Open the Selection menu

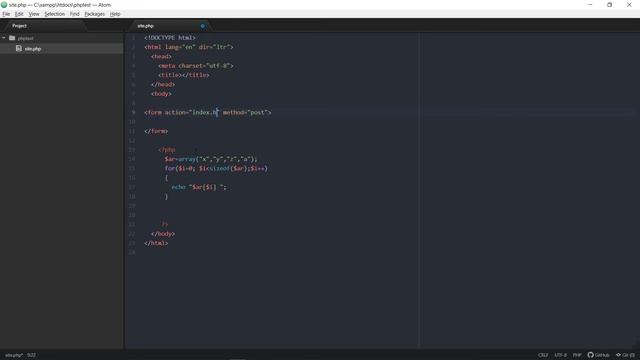[x=55, y=14]
